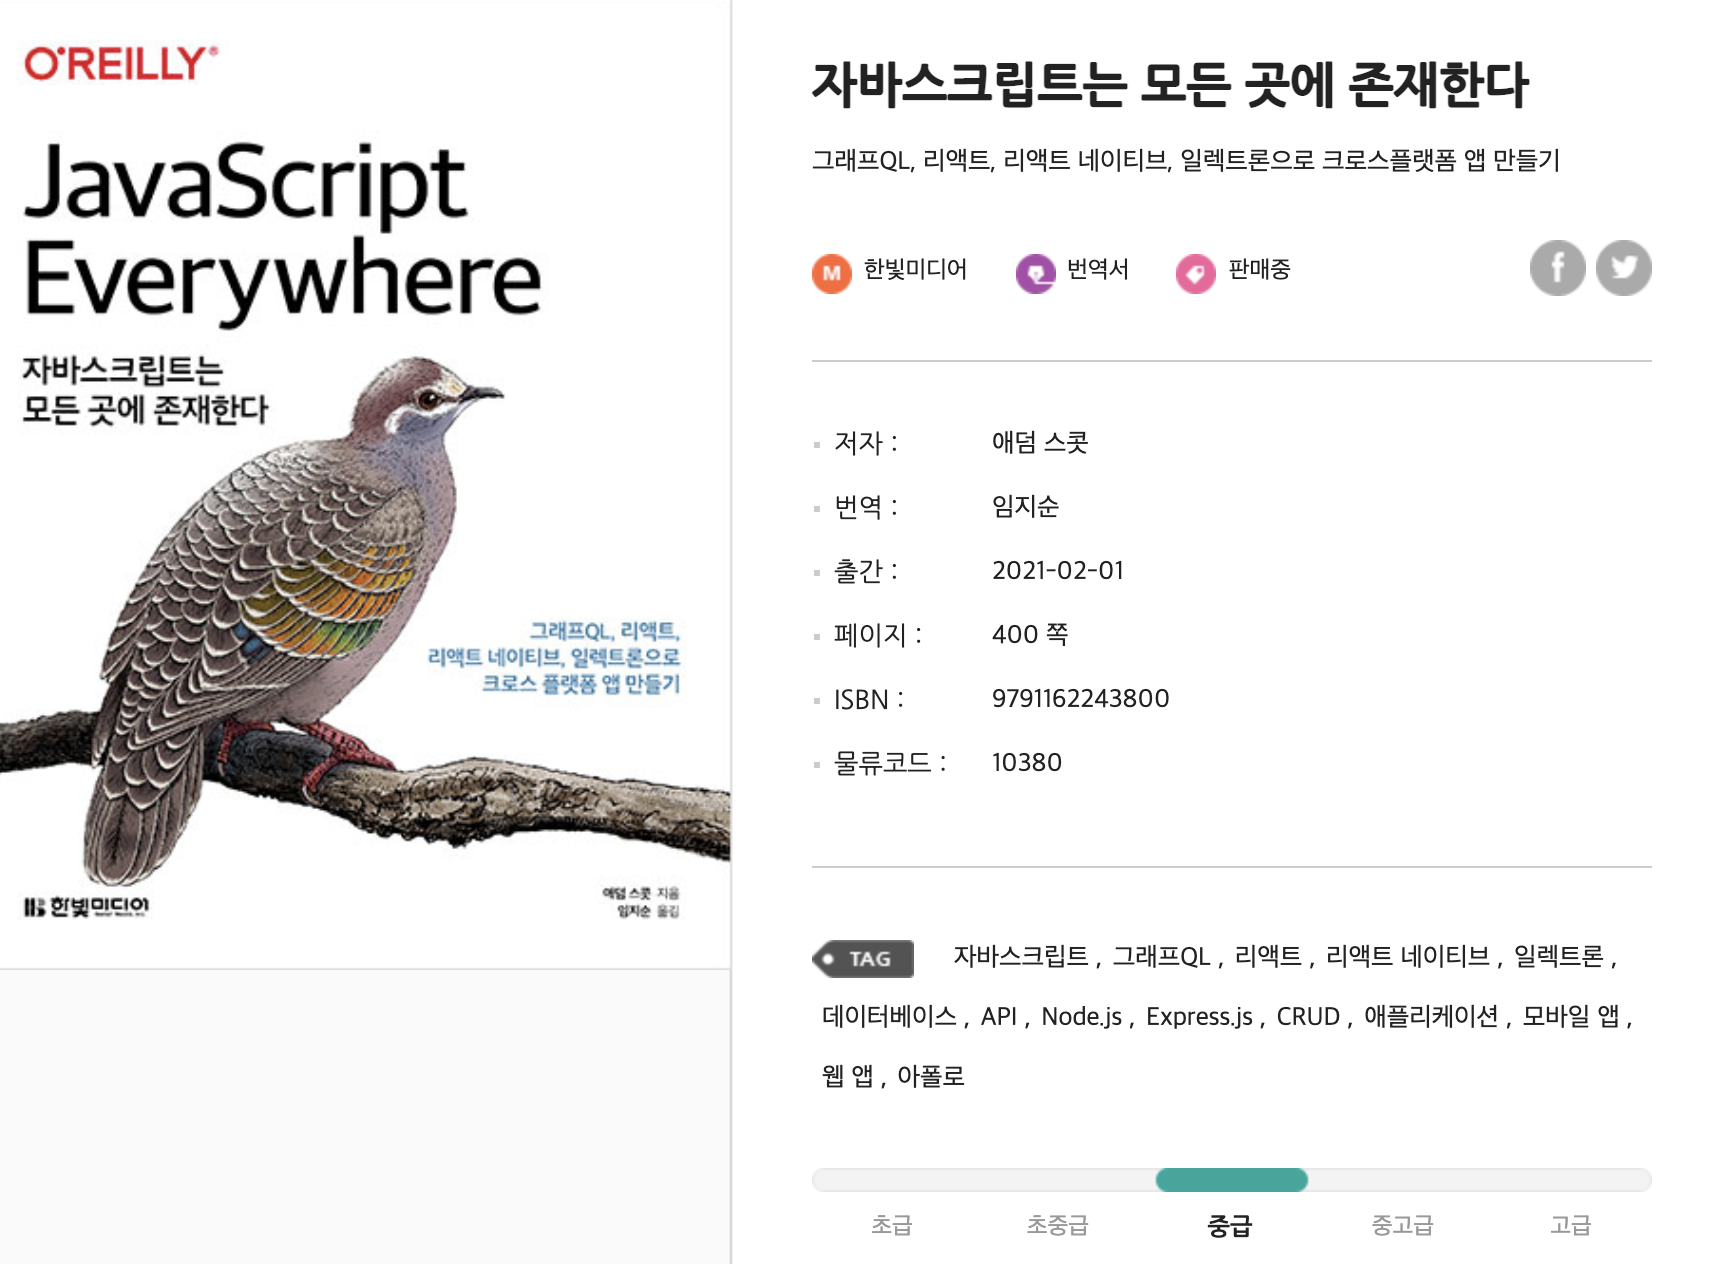1728x1264 pixels.
Task: Click the pink on-sale tag icon
Action: point(1195,272)
